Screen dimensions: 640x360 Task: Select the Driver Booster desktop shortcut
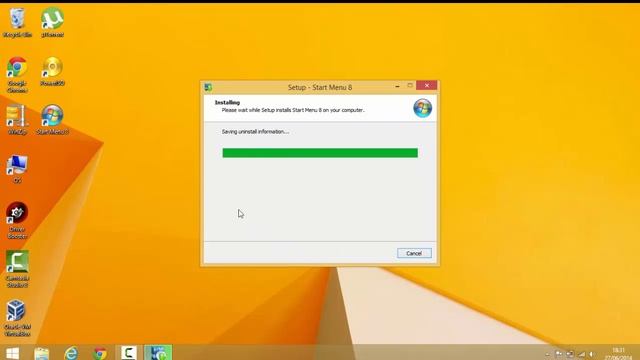[x=17, y=220]
